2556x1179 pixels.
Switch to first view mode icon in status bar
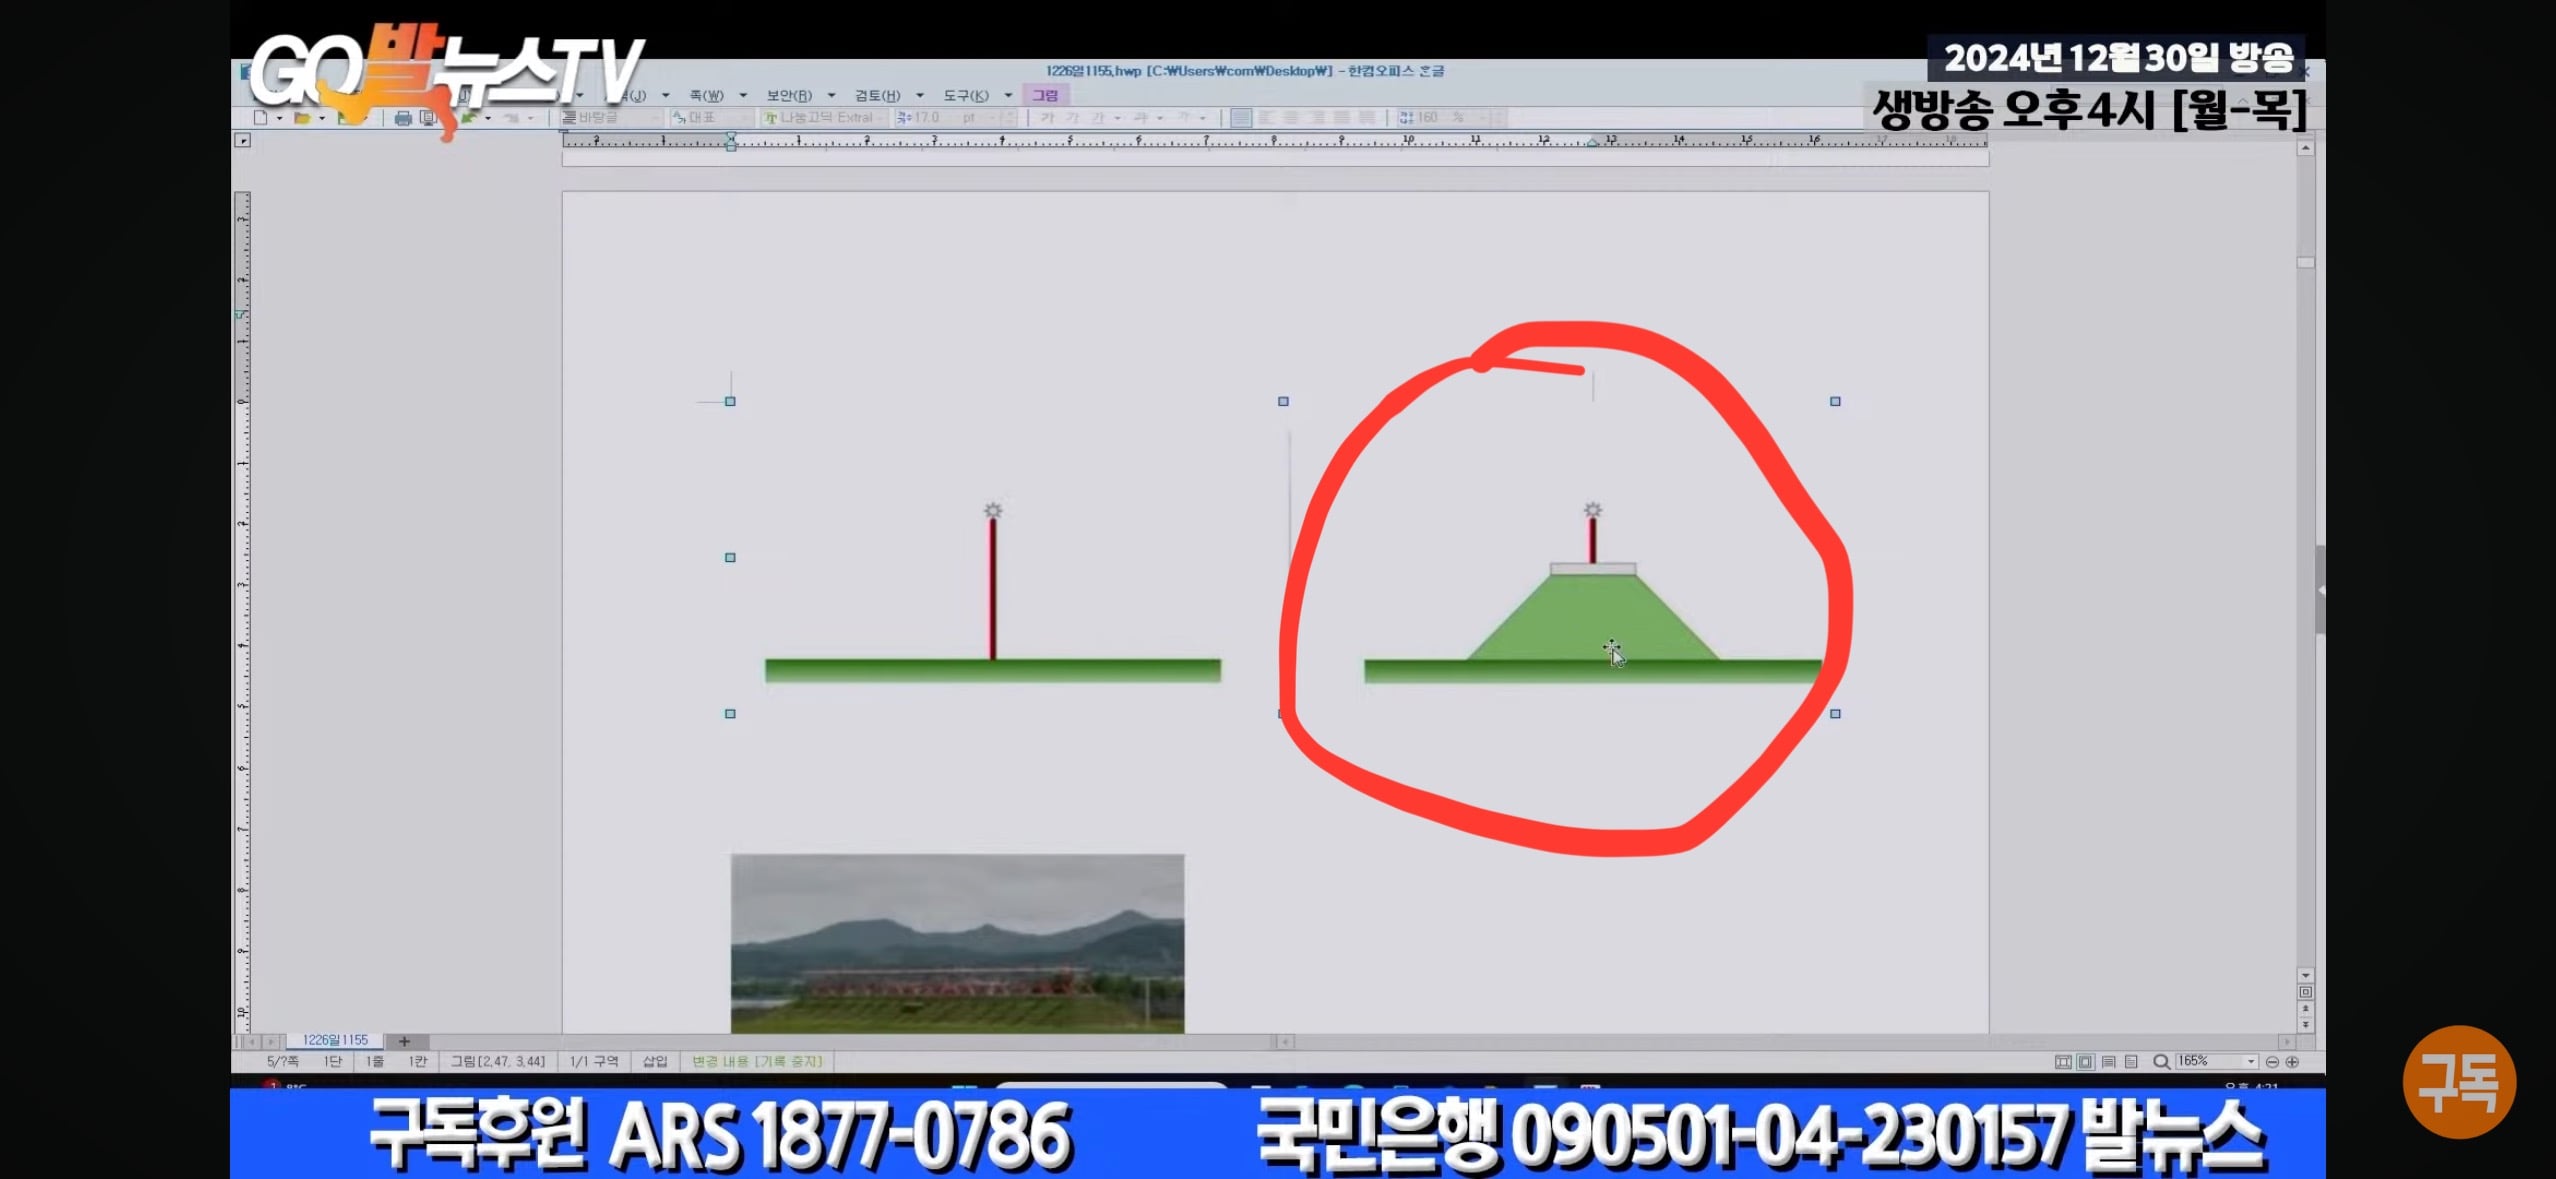(2063, 1062)
